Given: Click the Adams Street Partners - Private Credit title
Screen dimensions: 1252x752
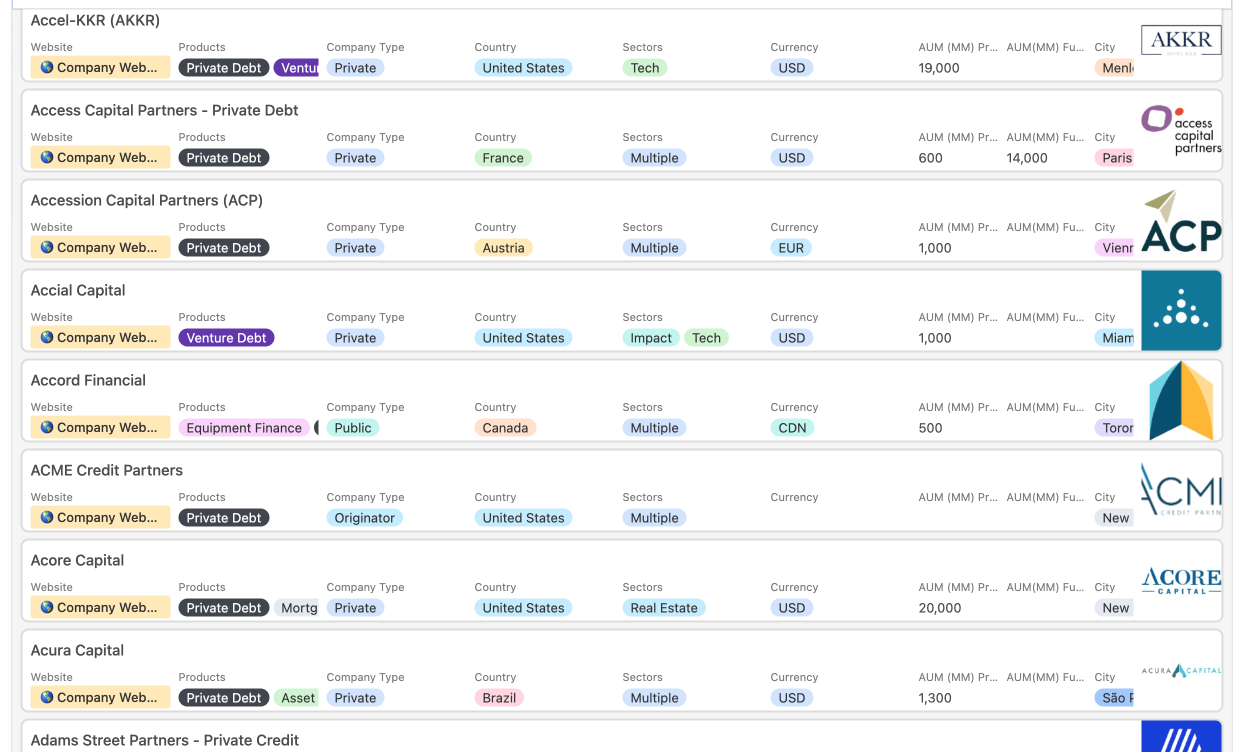Looking at the screenshot, I should [165, 741].
